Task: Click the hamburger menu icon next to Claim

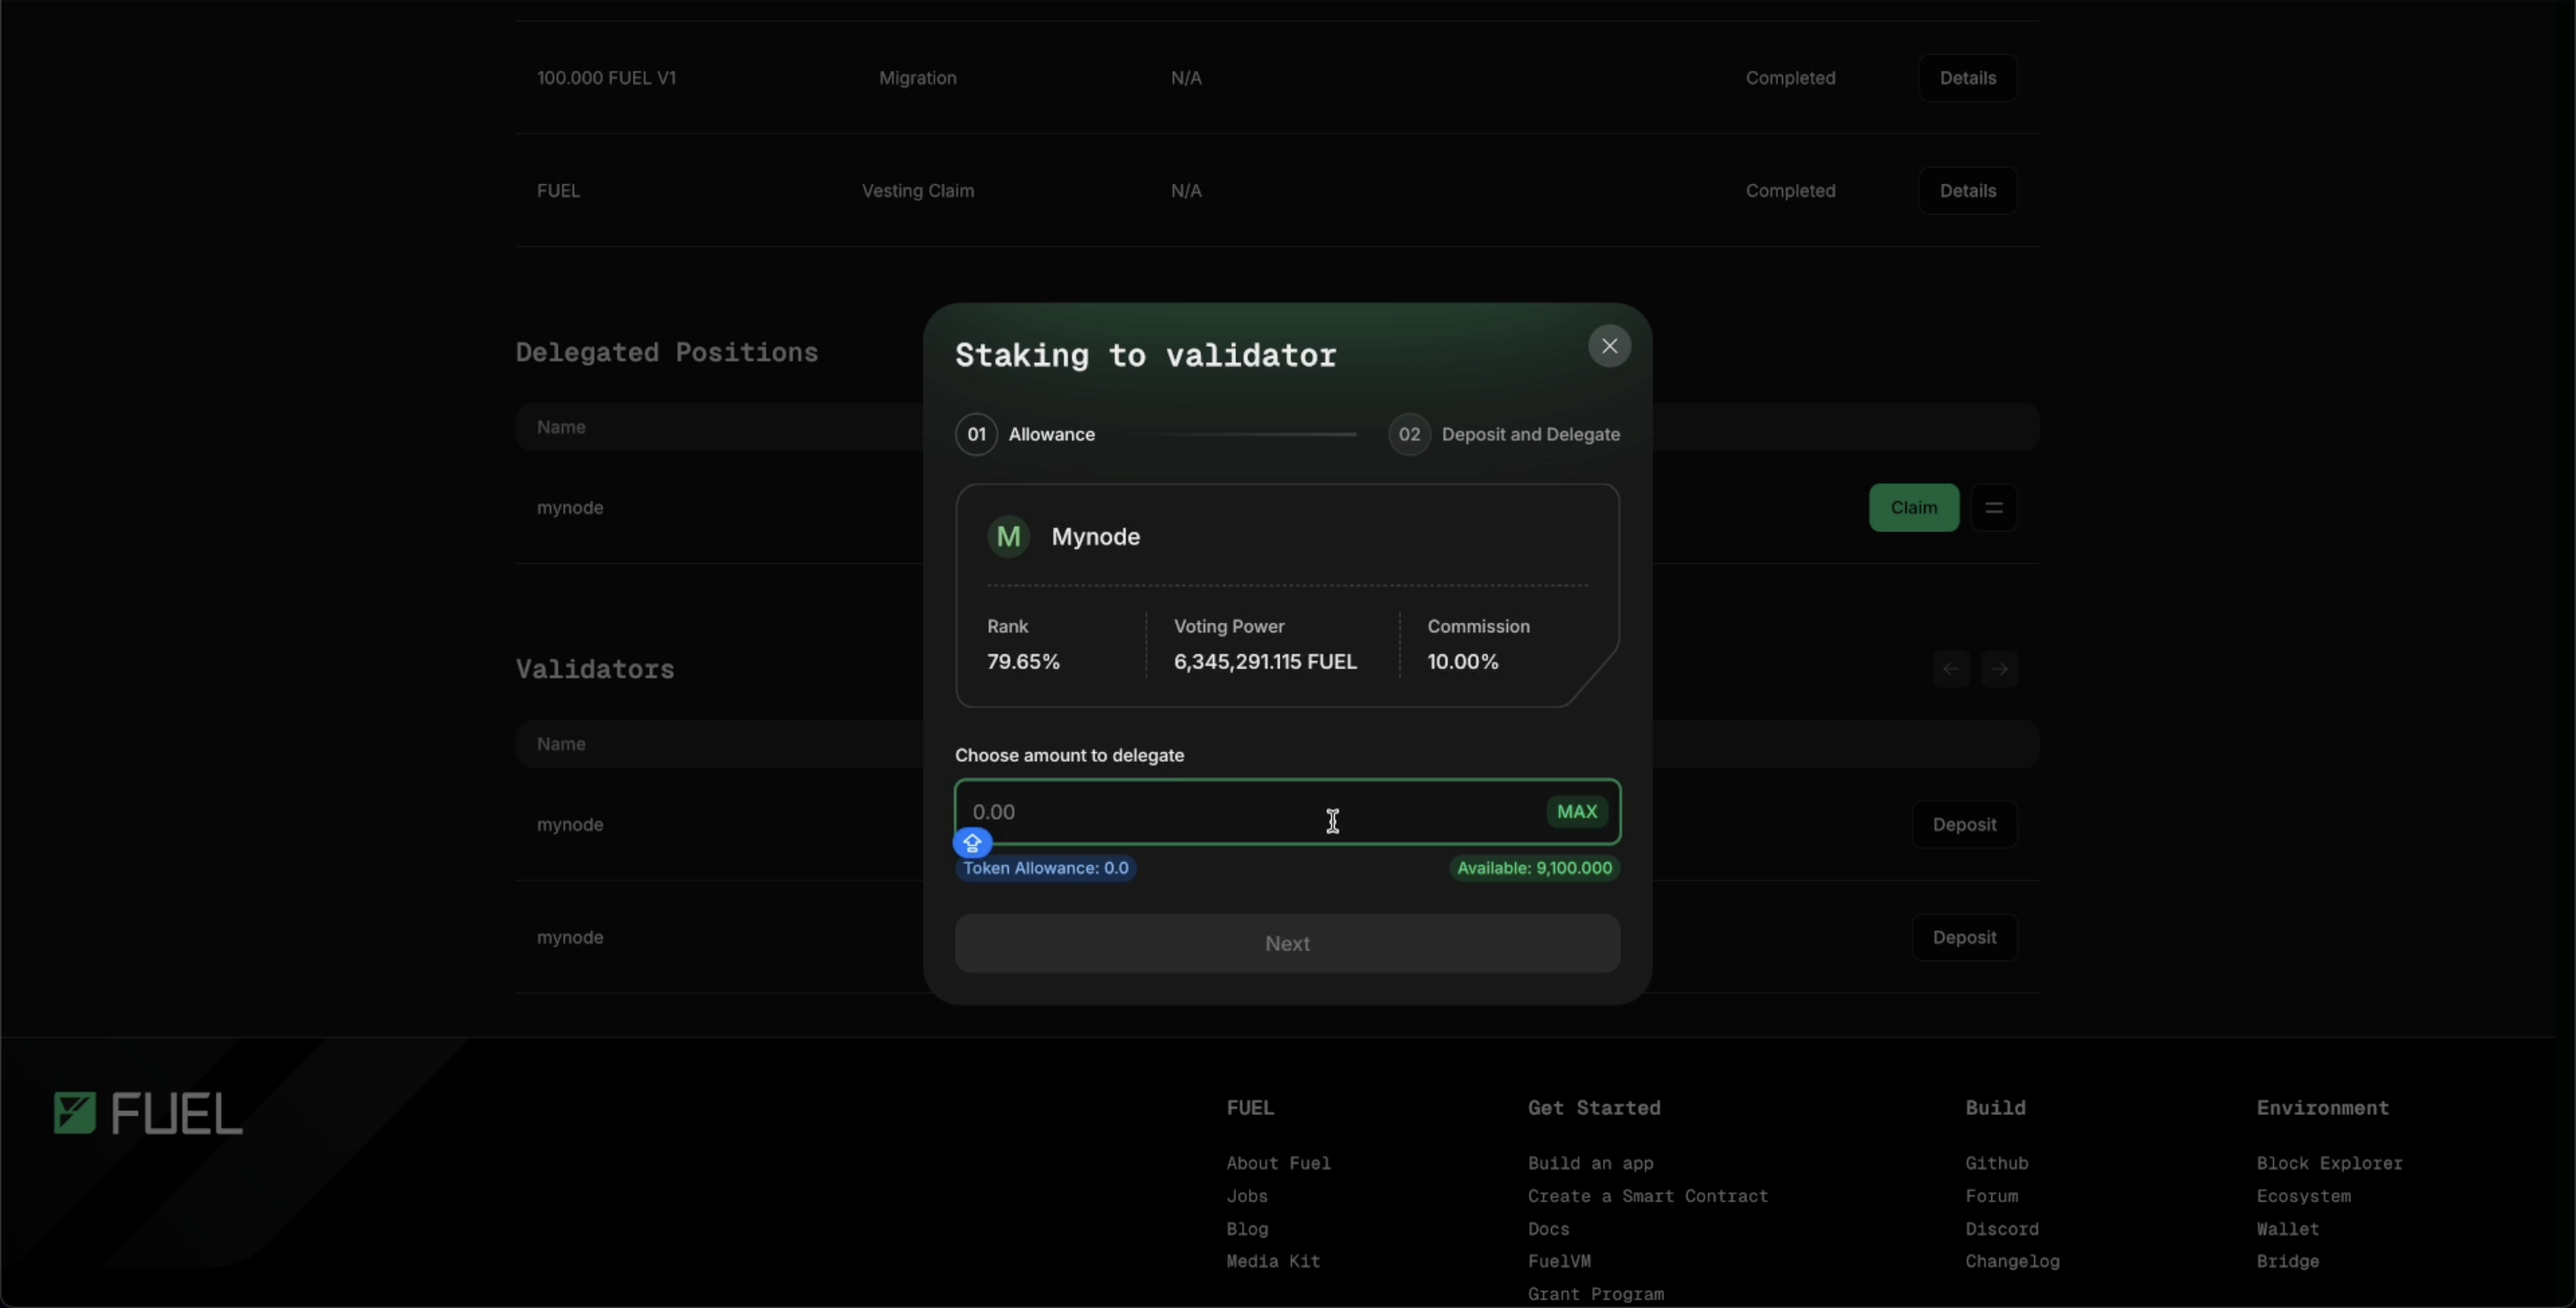Action: [1994, 505]
